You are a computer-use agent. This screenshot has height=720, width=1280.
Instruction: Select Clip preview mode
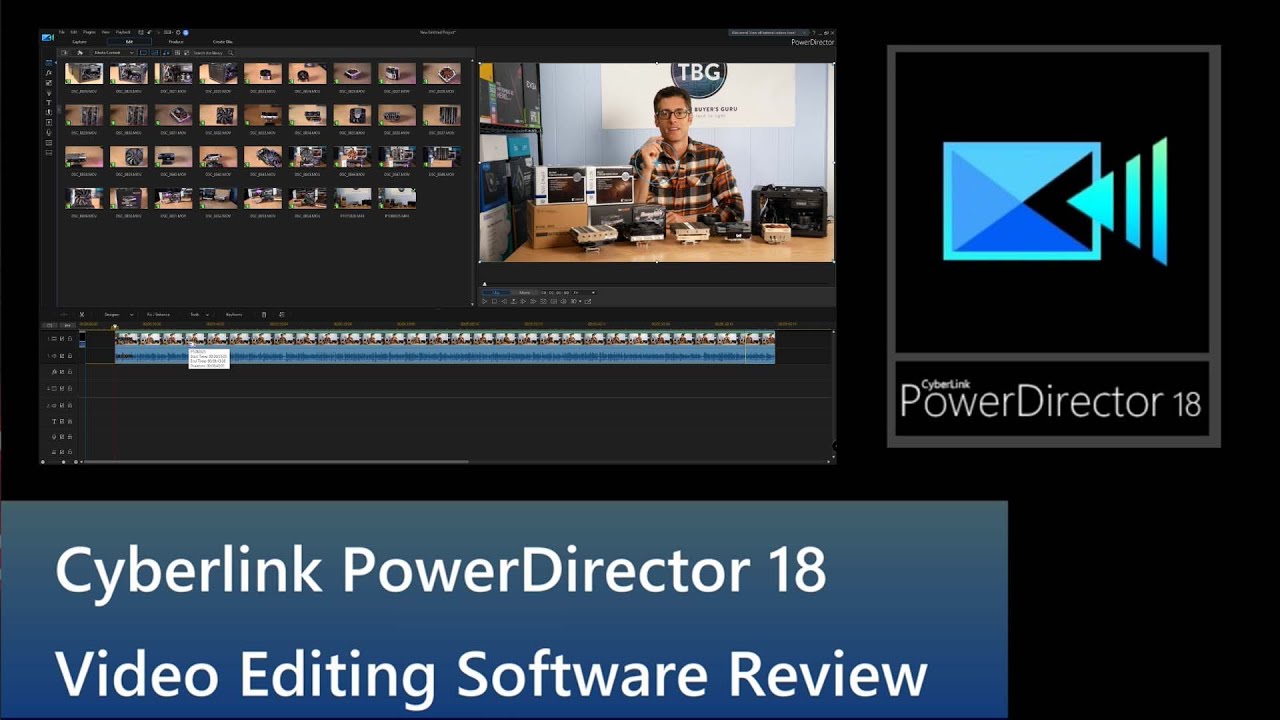[x=496, y=292]
